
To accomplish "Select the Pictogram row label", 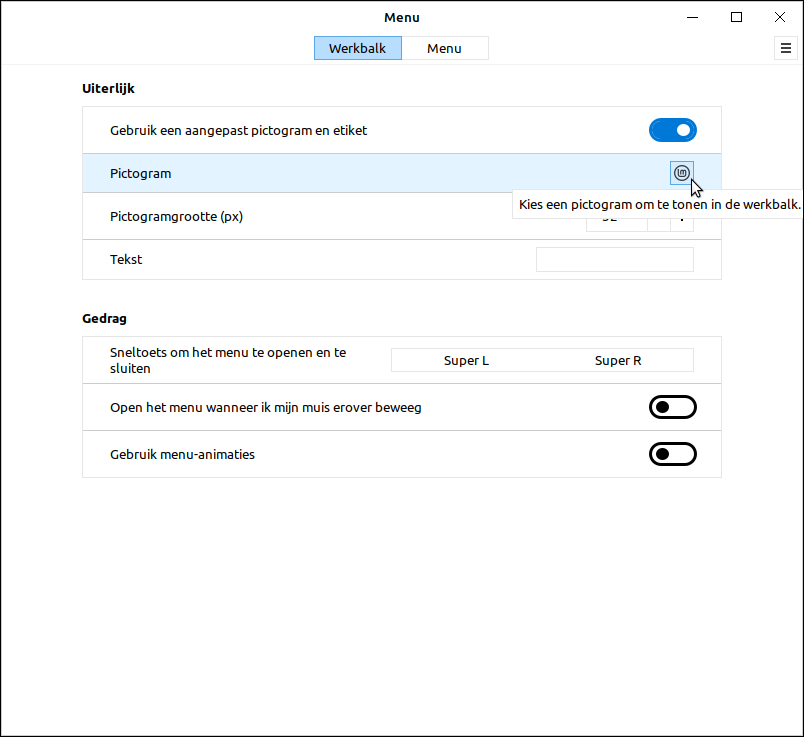I will [140, 173].
